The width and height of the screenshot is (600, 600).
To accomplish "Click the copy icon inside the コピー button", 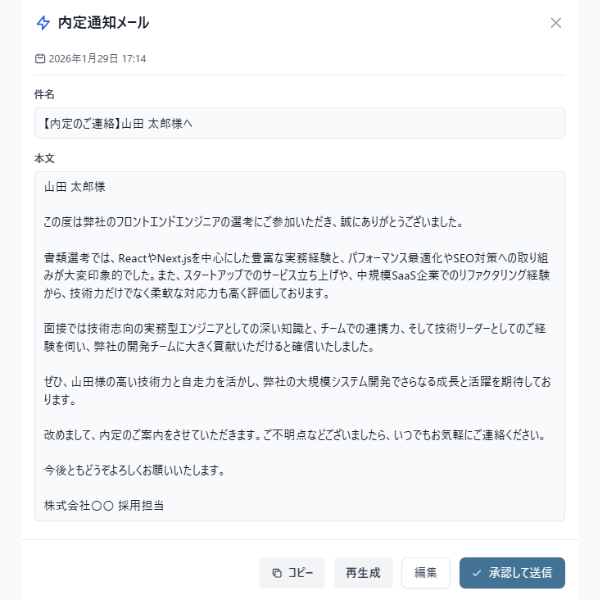I will click(x=277, y=573).
